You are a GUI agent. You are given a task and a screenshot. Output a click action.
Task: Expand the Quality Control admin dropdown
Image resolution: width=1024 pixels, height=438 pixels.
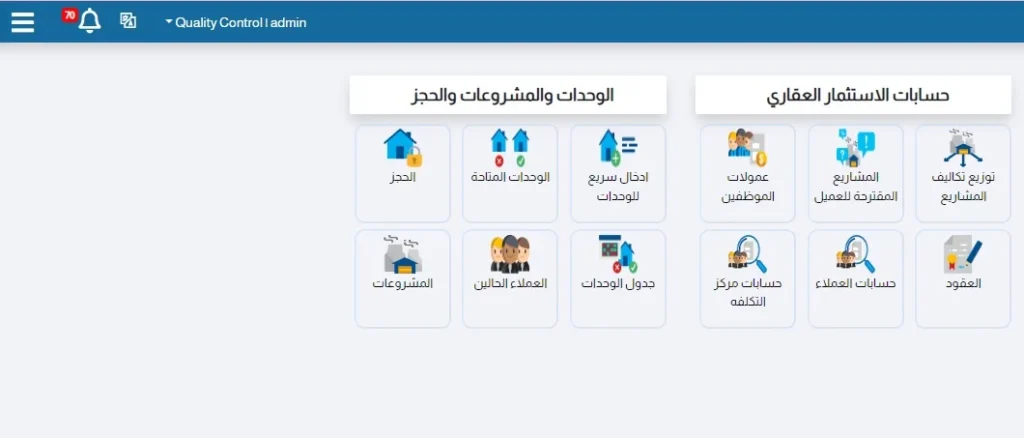pos(236,22)
